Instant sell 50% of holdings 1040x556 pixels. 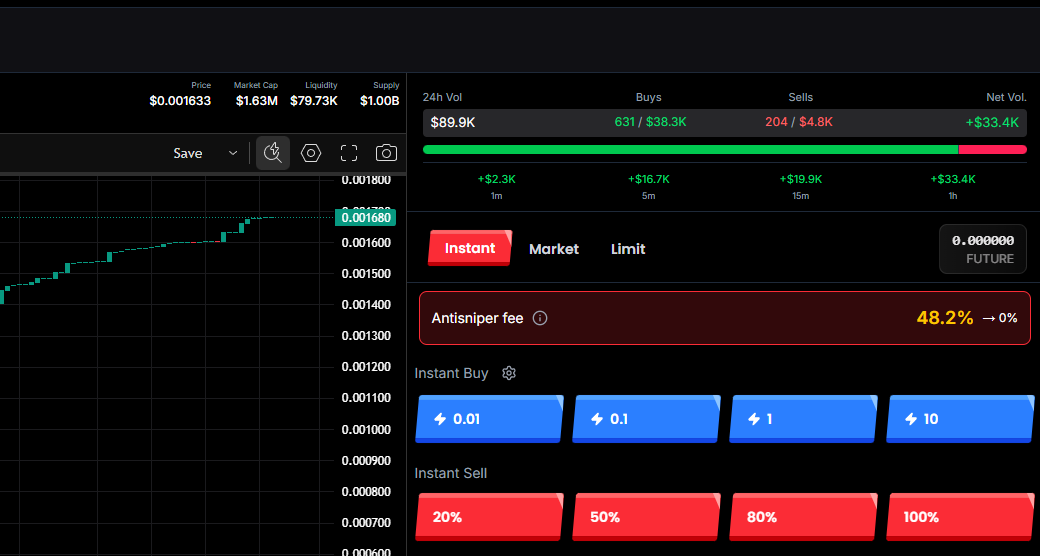pyautogui.click(x=646, y=517)
